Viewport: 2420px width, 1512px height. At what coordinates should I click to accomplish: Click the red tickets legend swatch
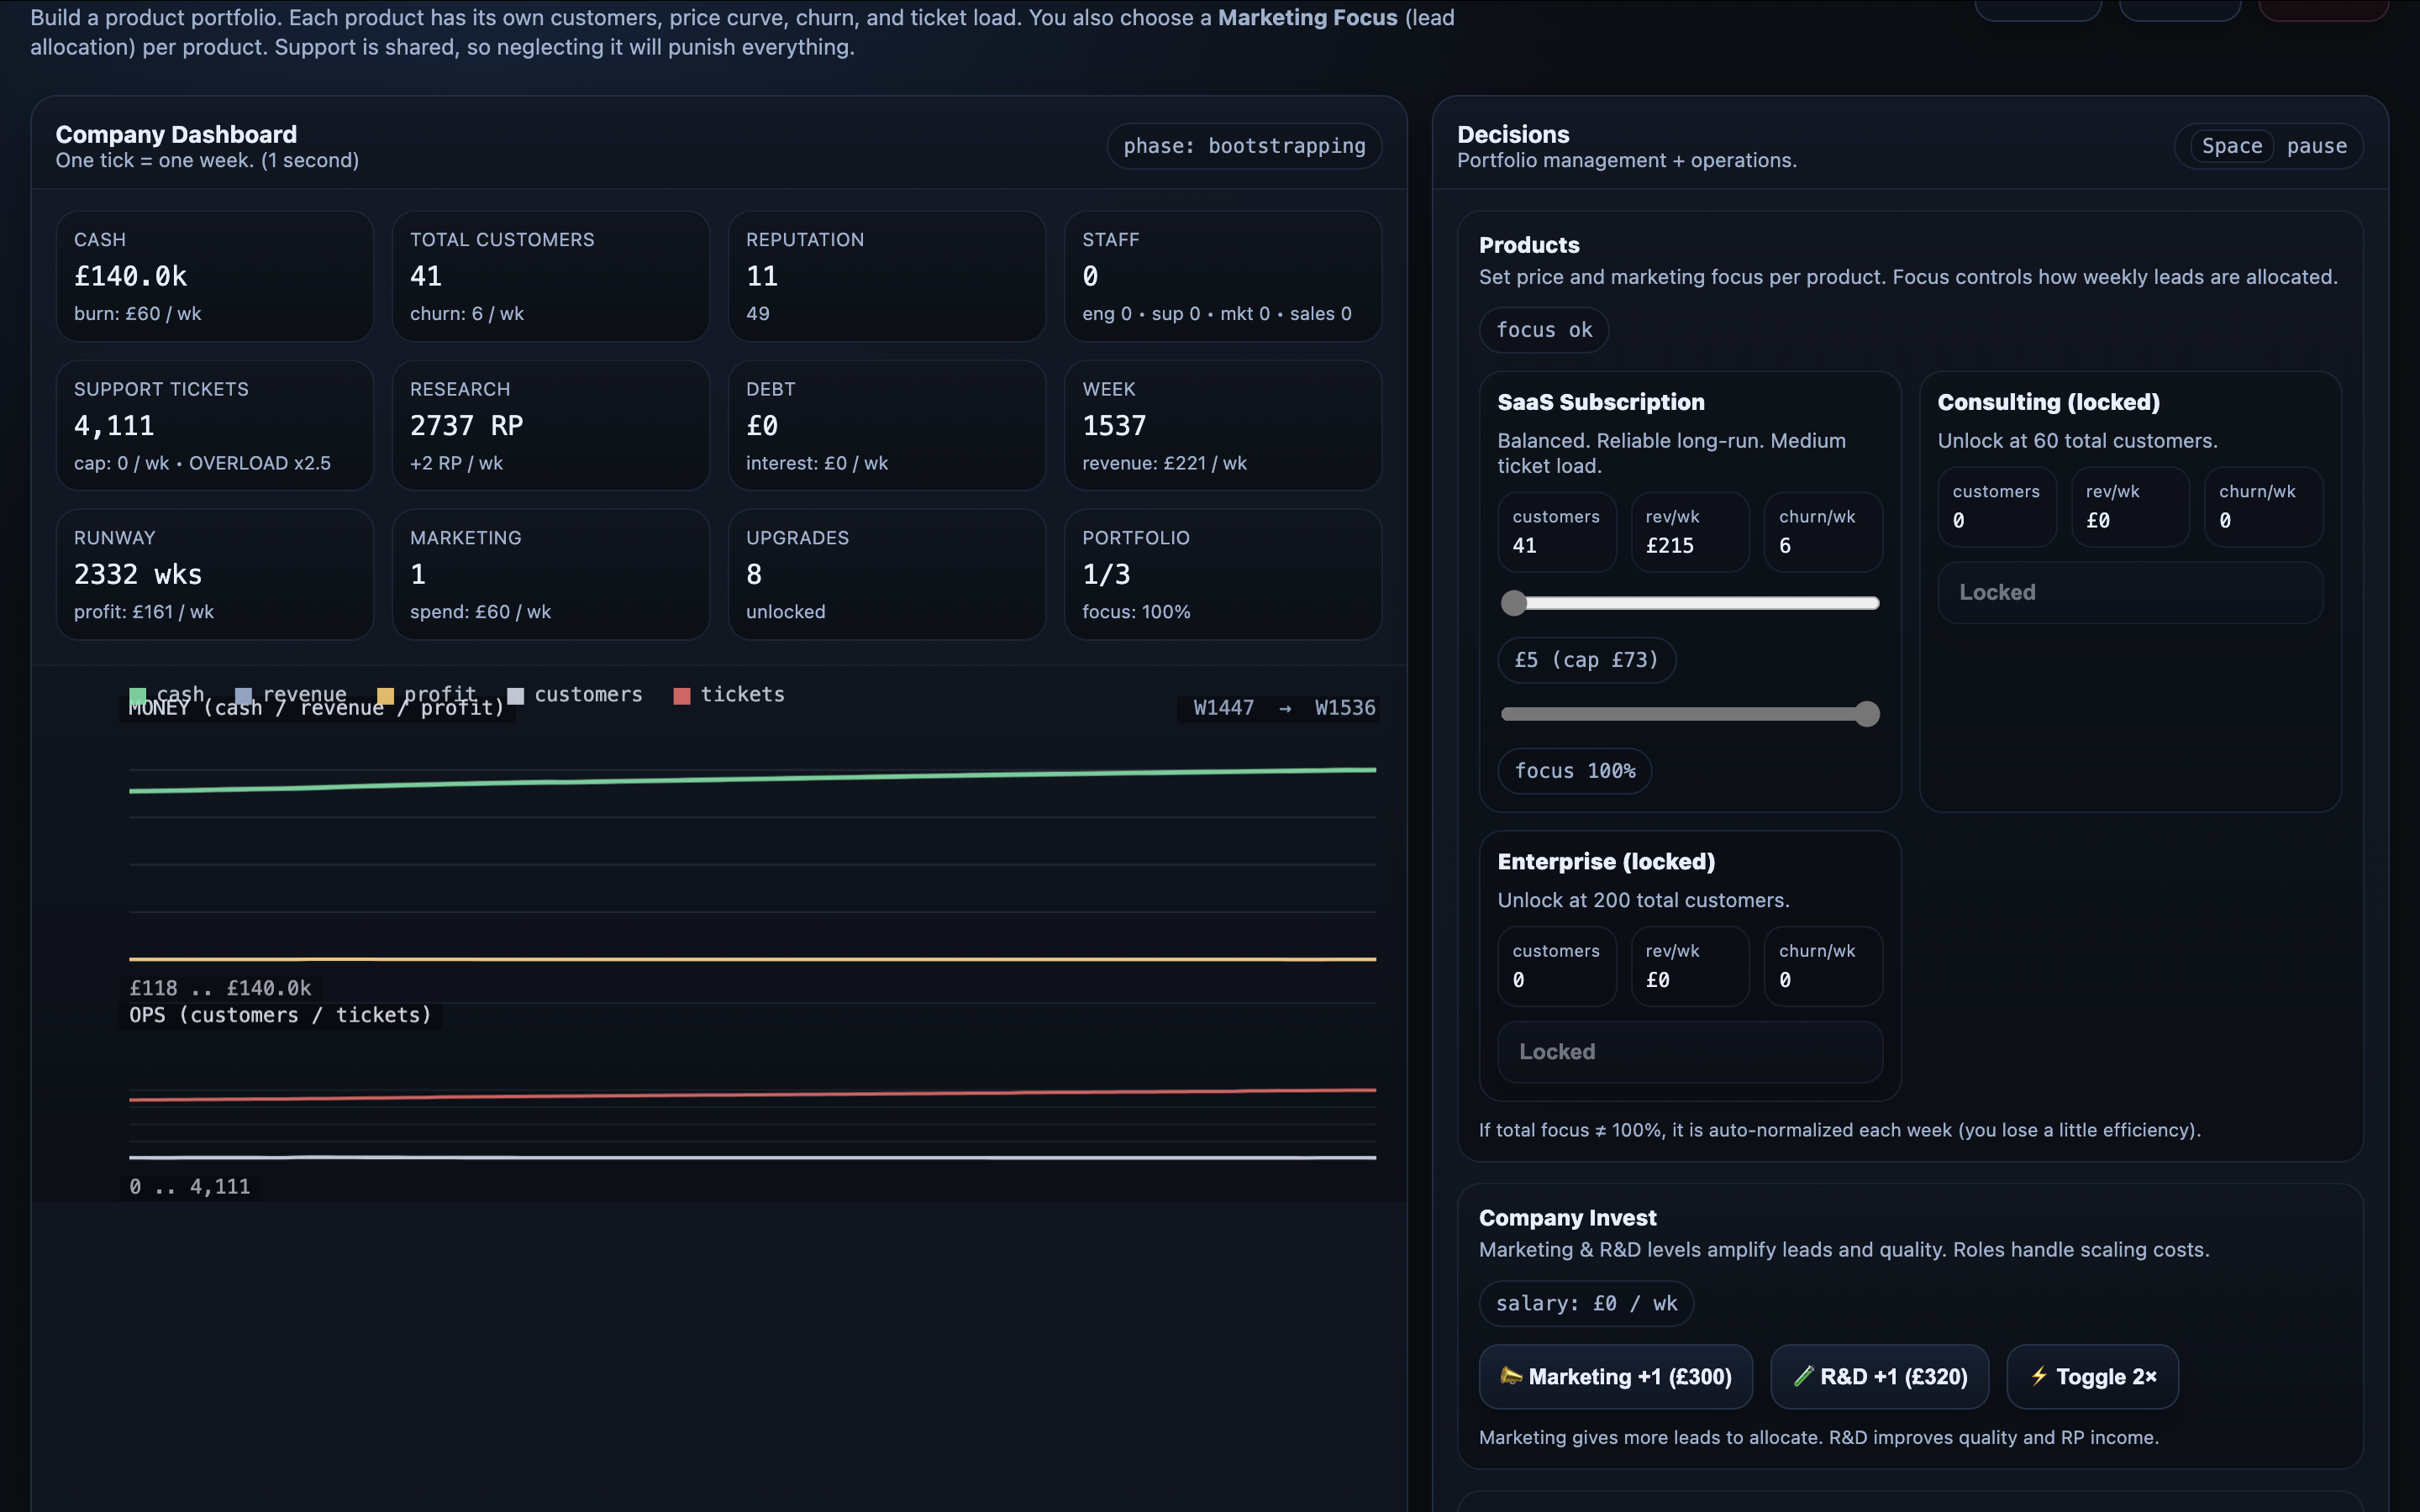pyautogui.click(x=682, y=695)
